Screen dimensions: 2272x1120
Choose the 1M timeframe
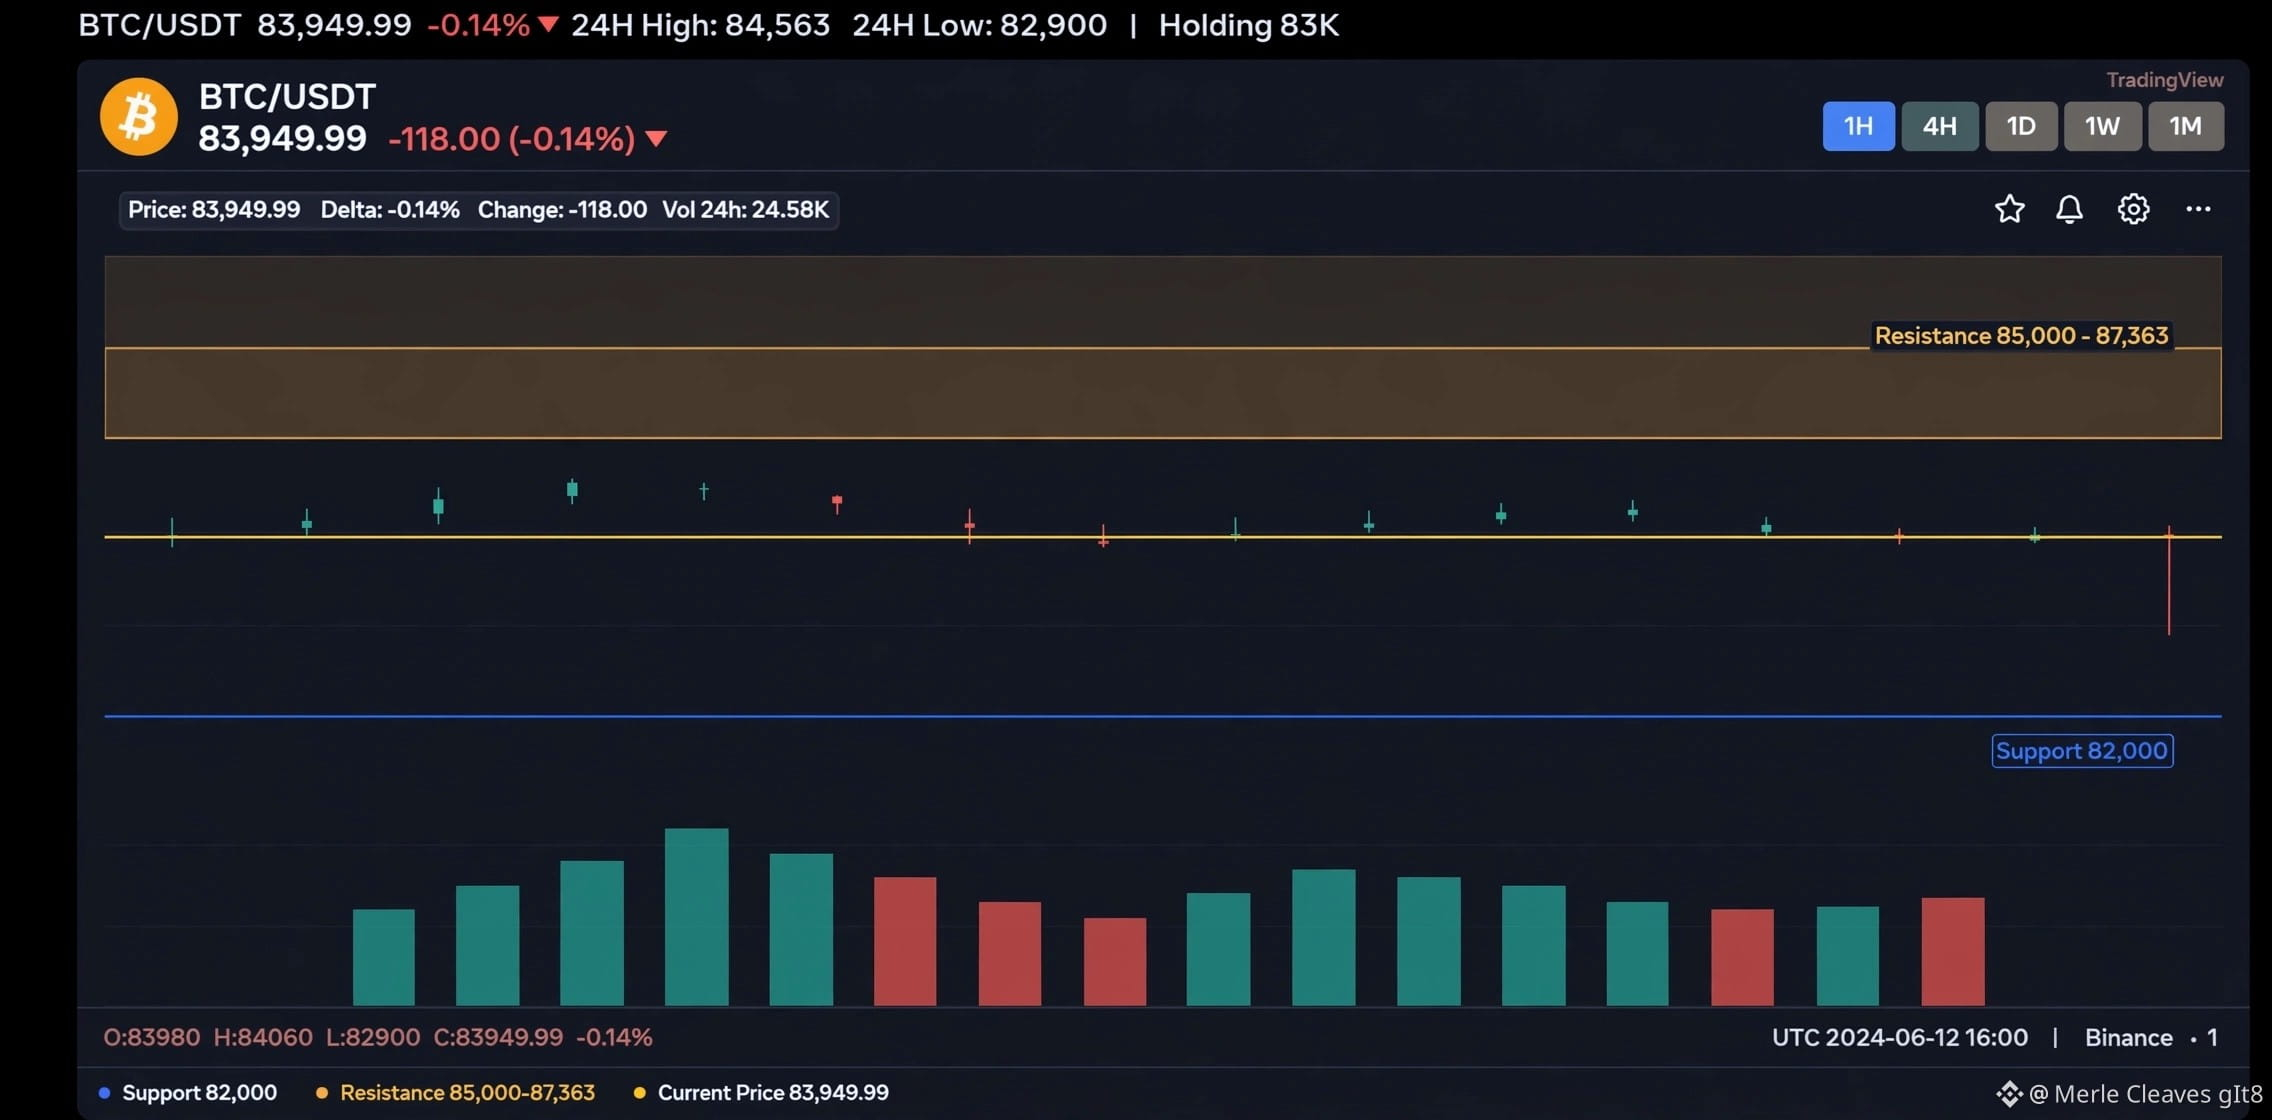click(2186, 126)
